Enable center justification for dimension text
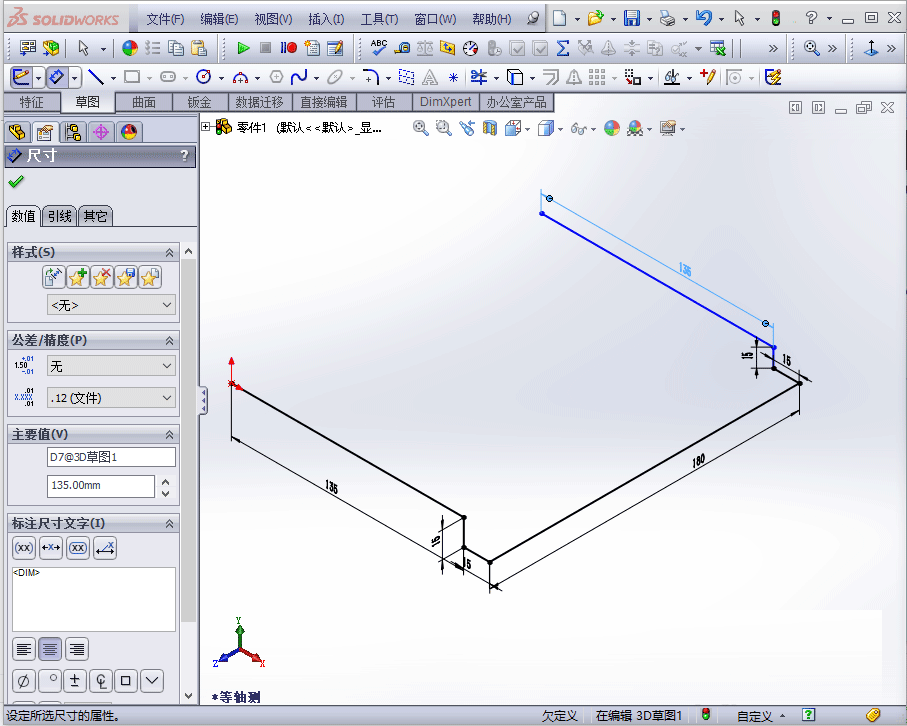Viewport: 907px width, 726px height. click(x=50, y=649)
